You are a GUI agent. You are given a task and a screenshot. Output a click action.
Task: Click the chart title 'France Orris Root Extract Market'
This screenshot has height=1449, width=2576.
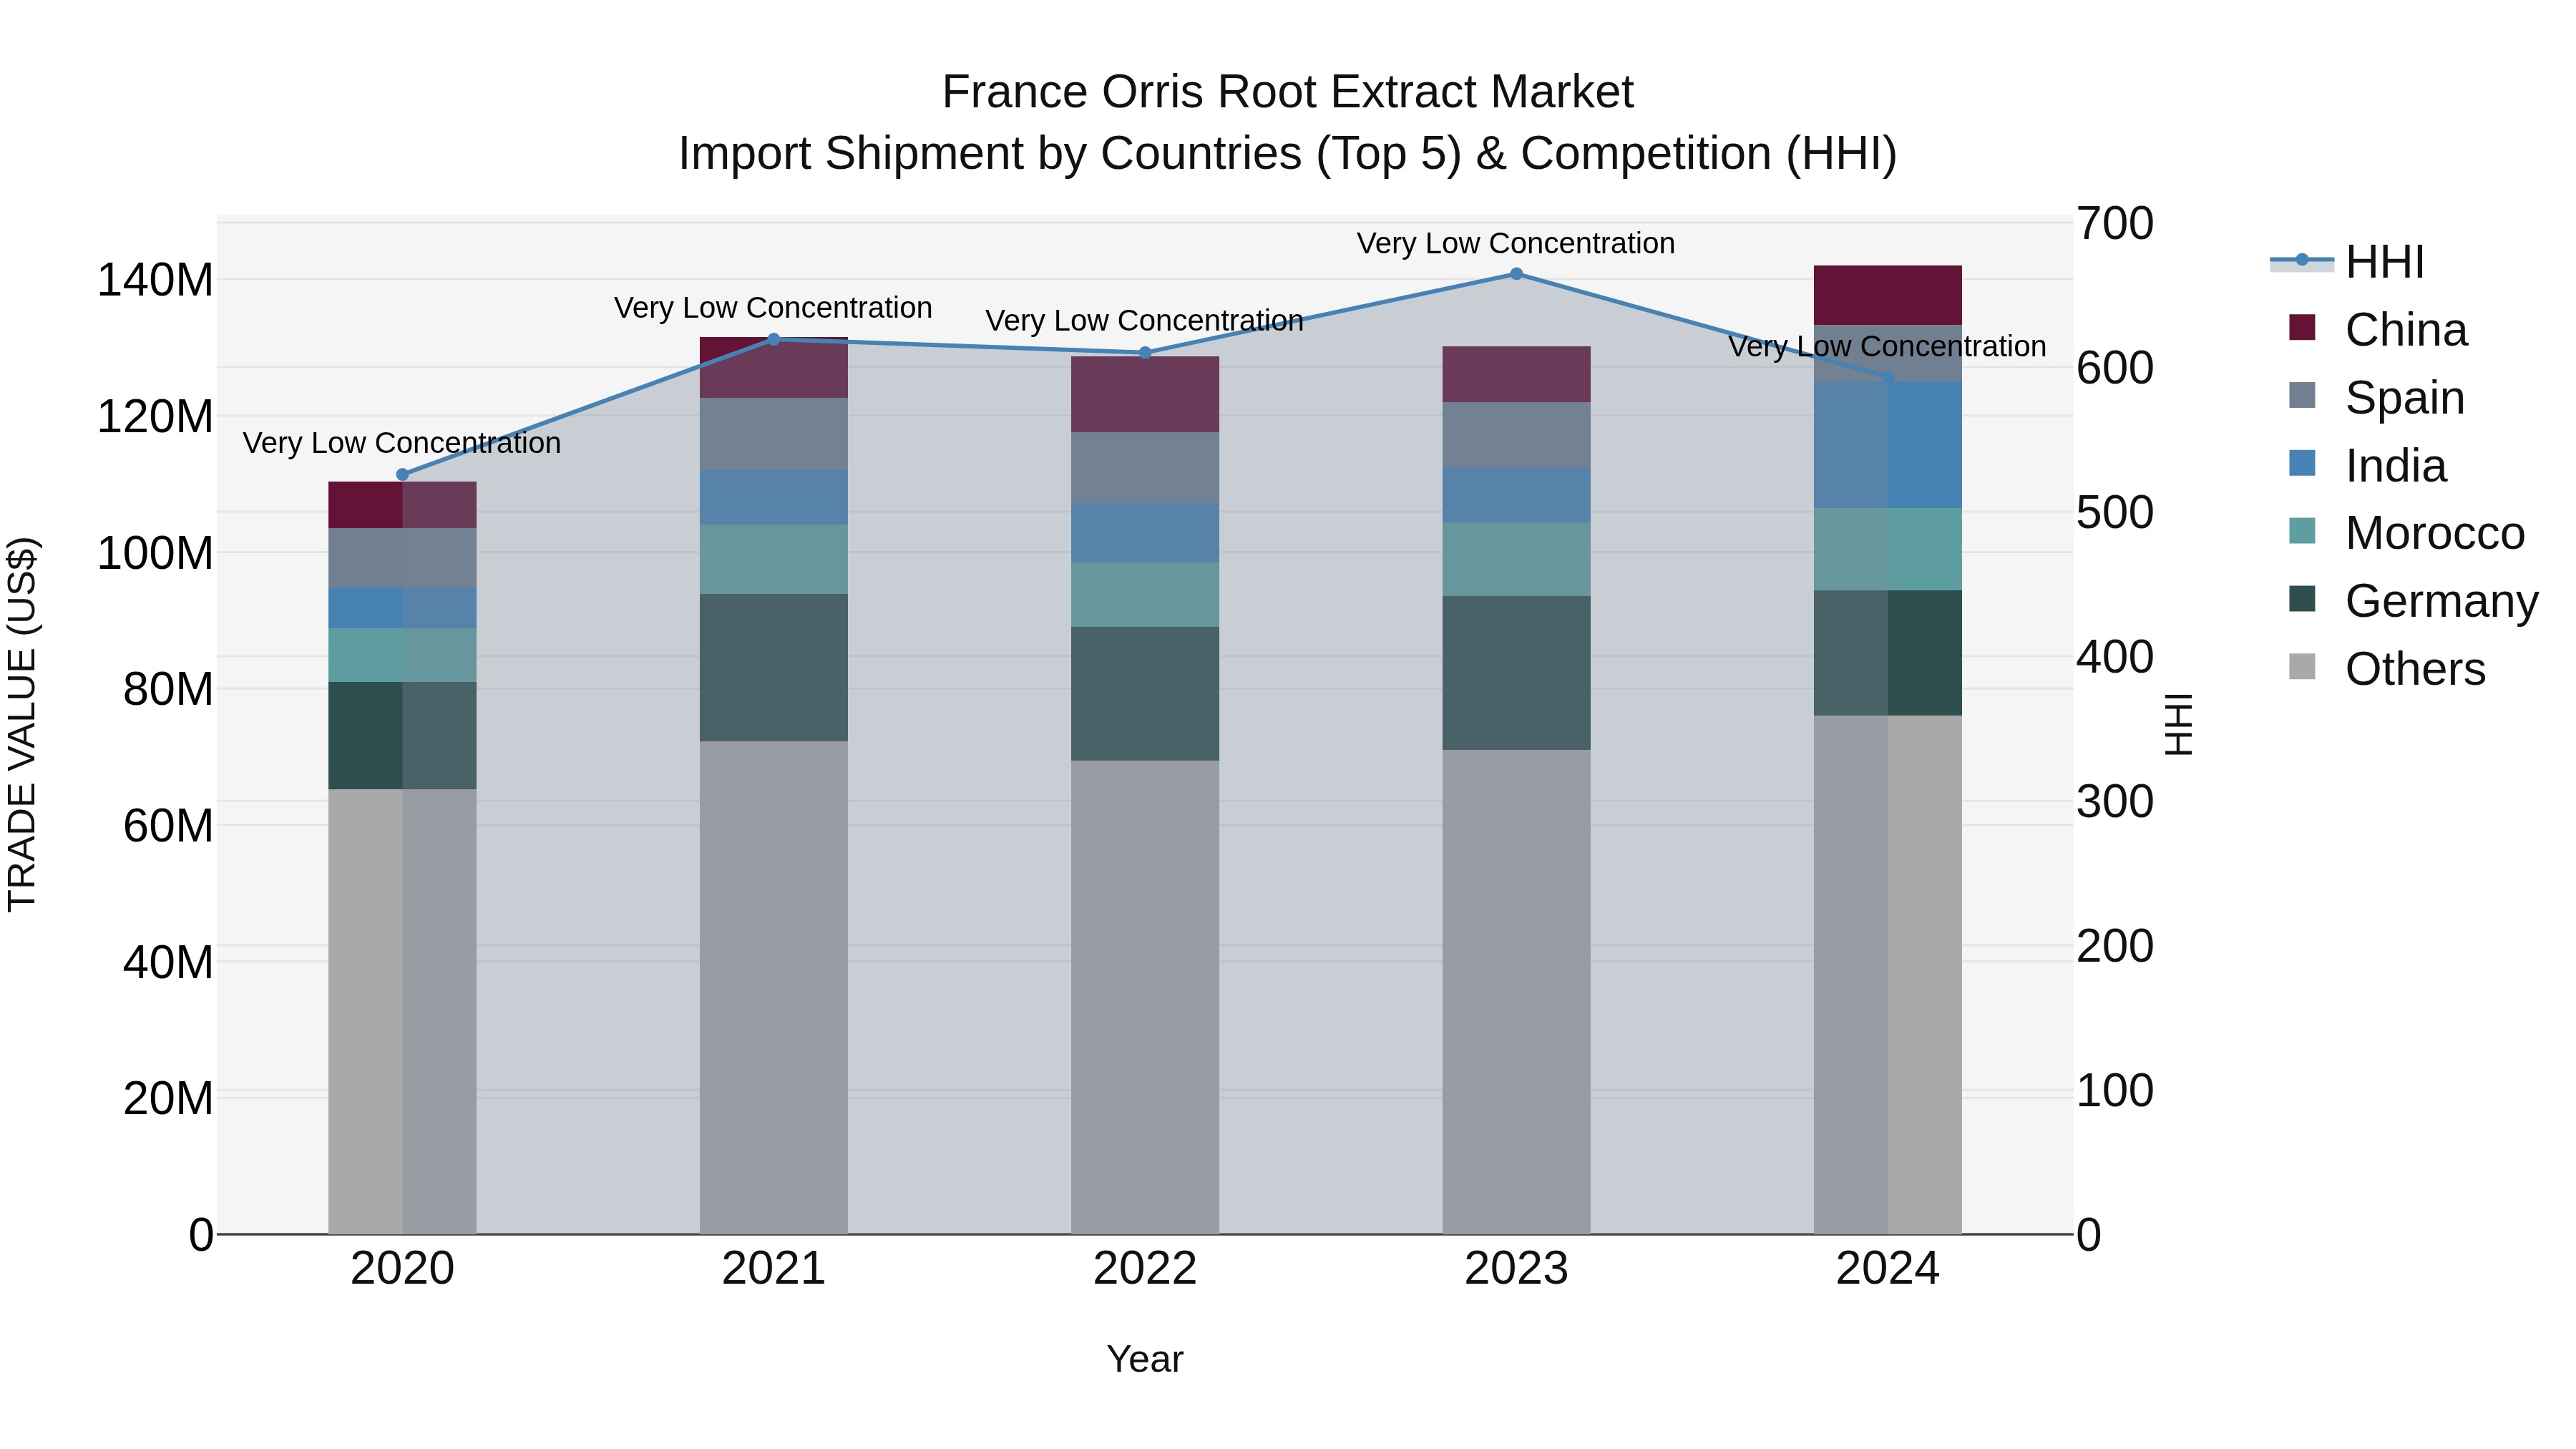pos(1288,92)
